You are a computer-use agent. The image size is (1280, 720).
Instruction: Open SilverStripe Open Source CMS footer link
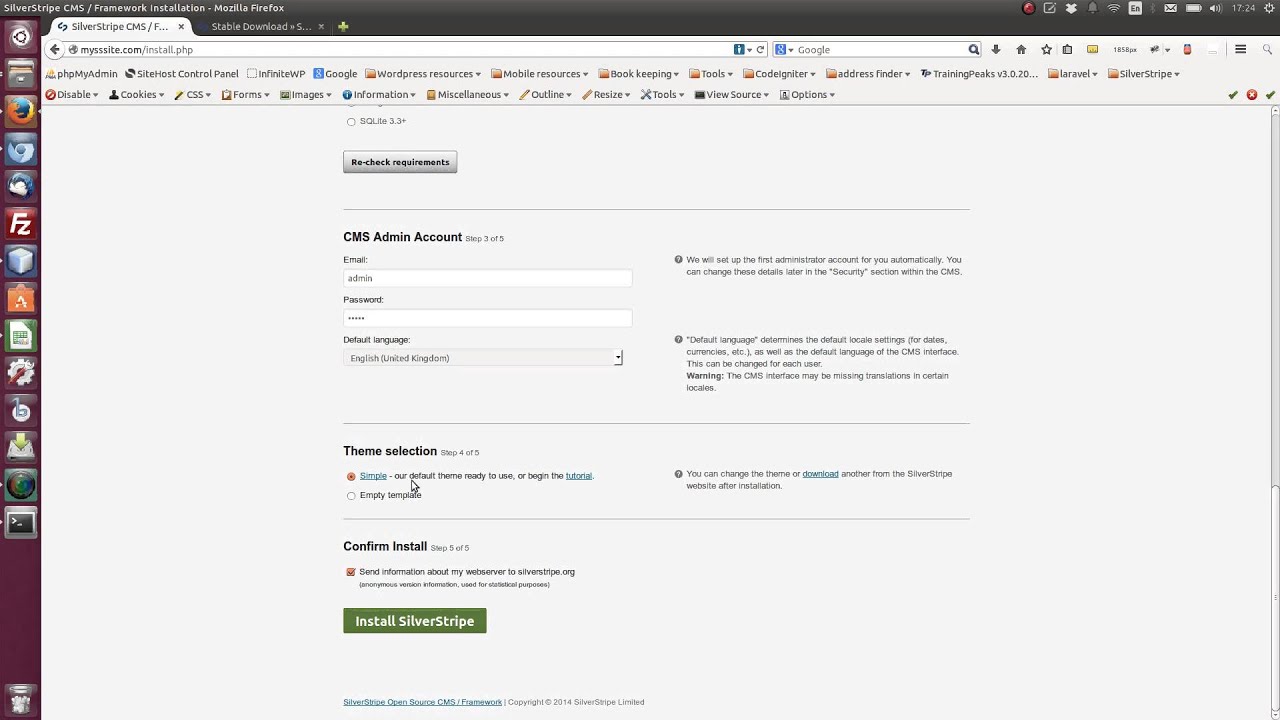point(423,702)
